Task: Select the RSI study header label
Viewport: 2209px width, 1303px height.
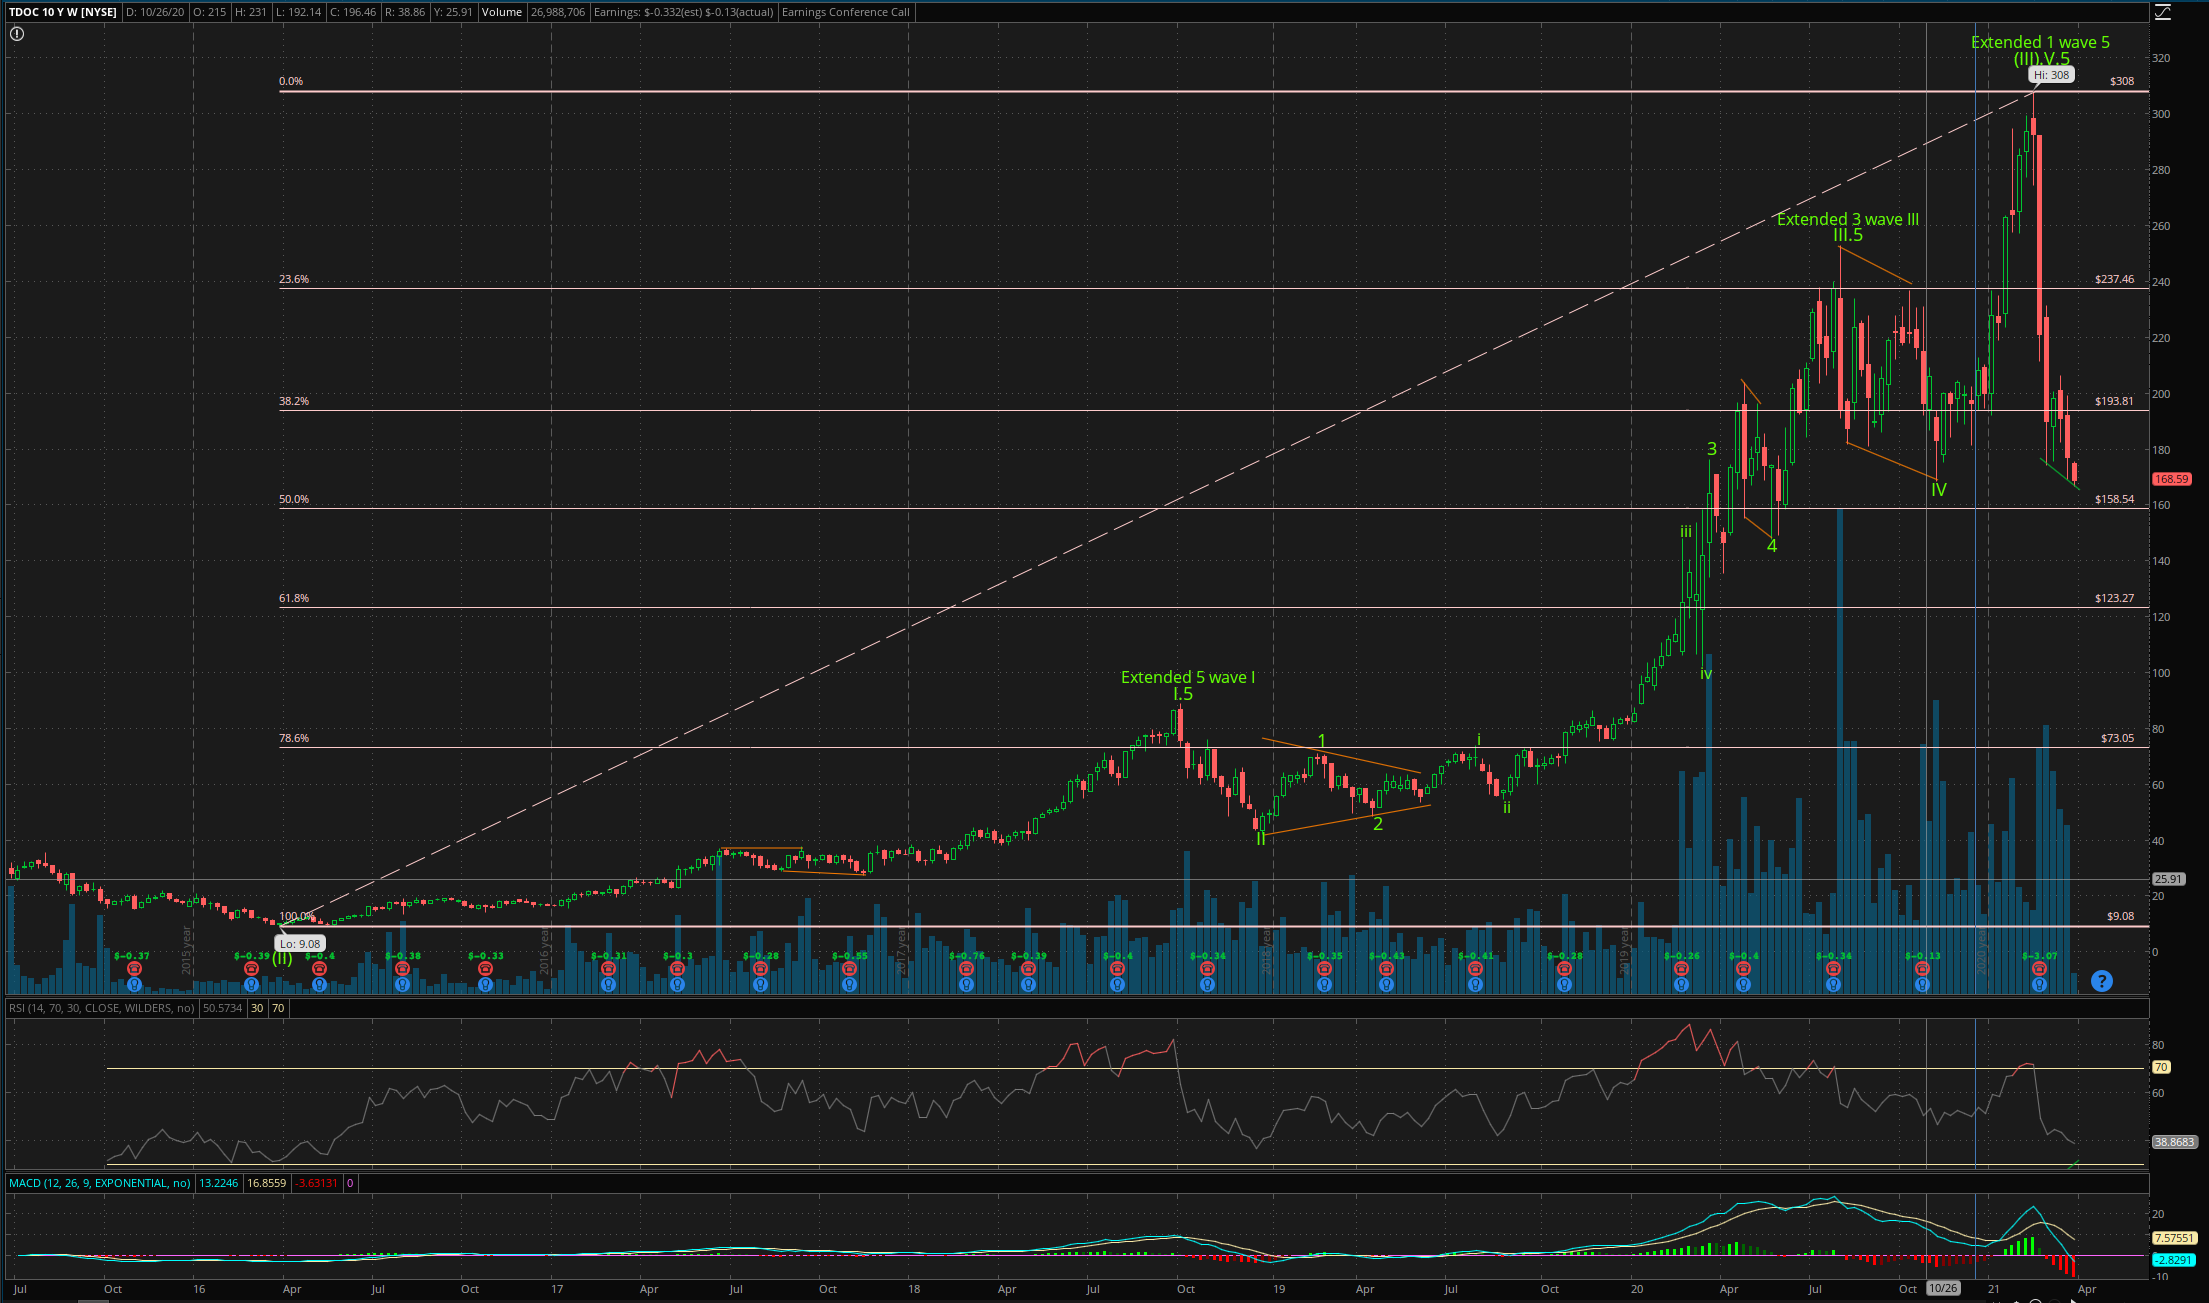Action: (101, 1008)
